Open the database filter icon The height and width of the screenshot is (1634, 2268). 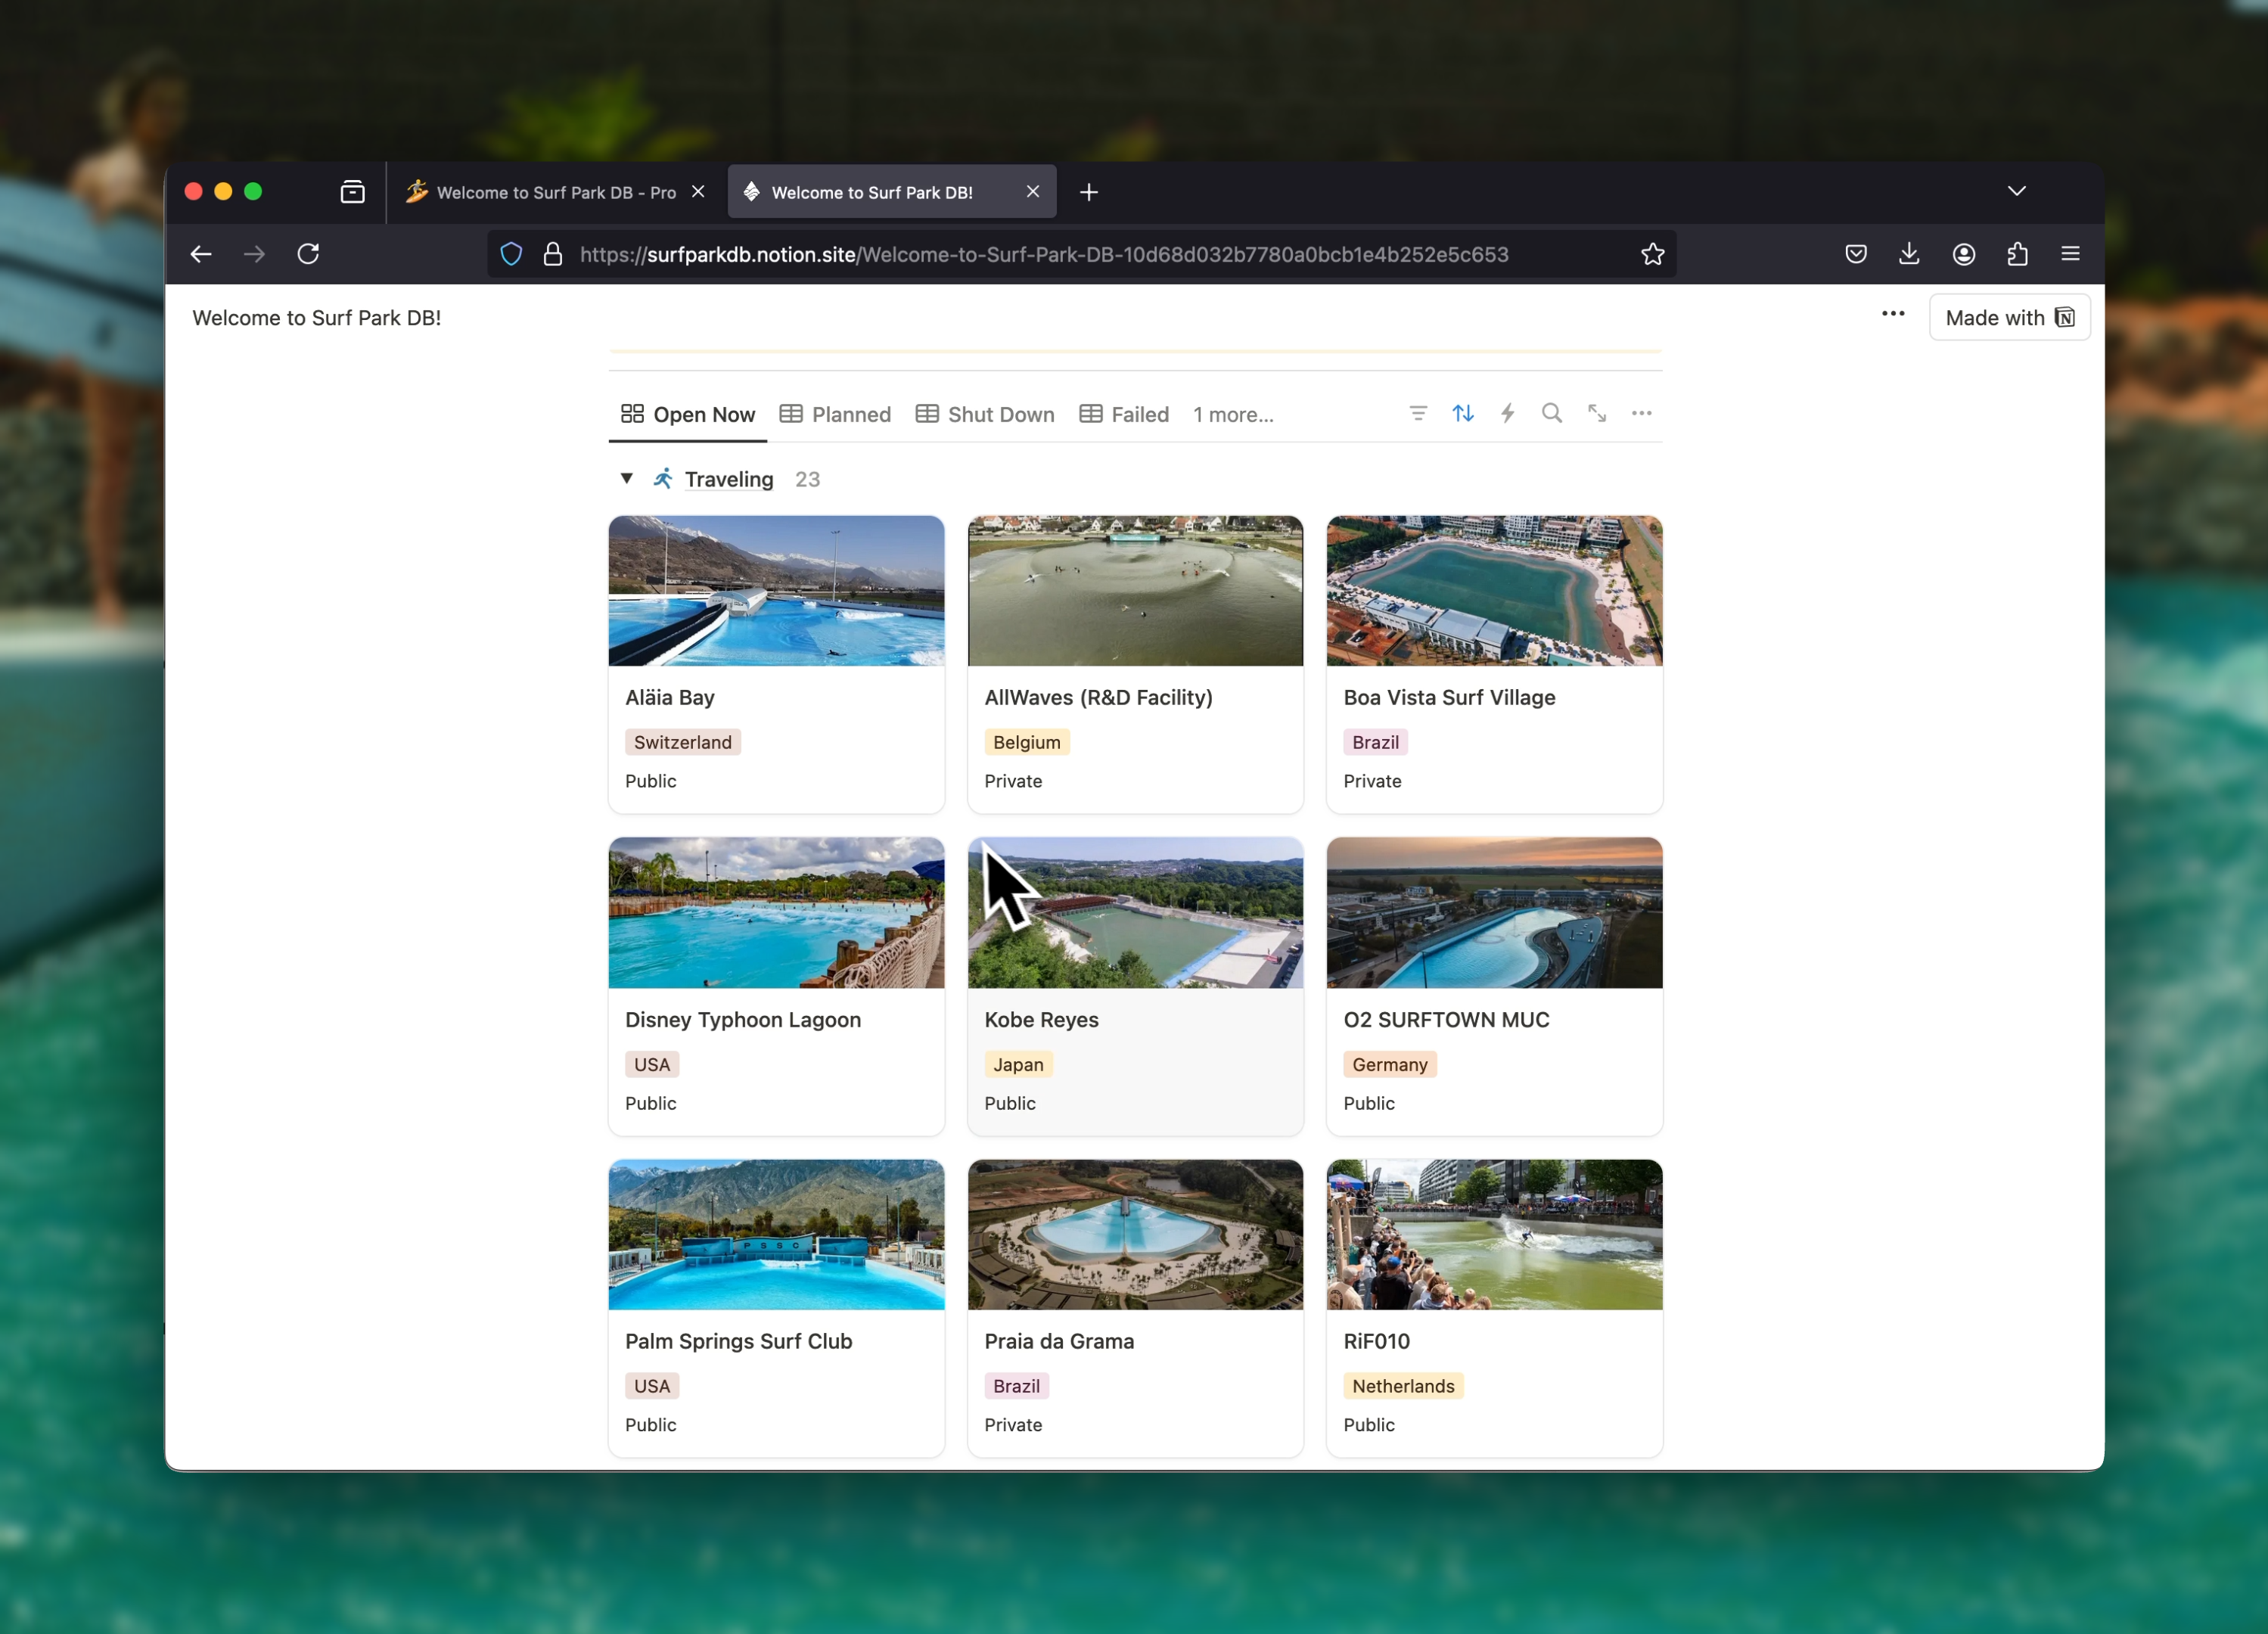1418,413
